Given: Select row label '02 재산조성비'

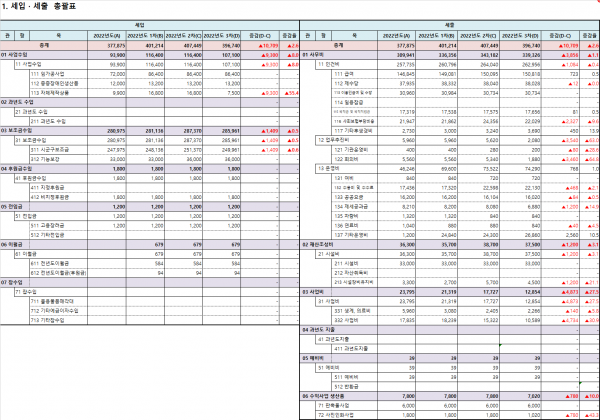Looking at the screenshot, I should pos(318,244).
